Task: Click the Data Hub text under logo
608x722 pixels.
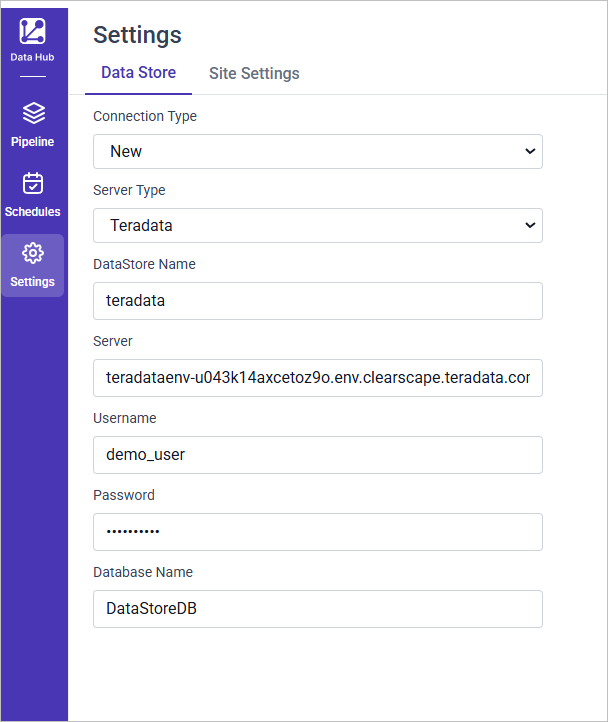Action: pos(33,57)
